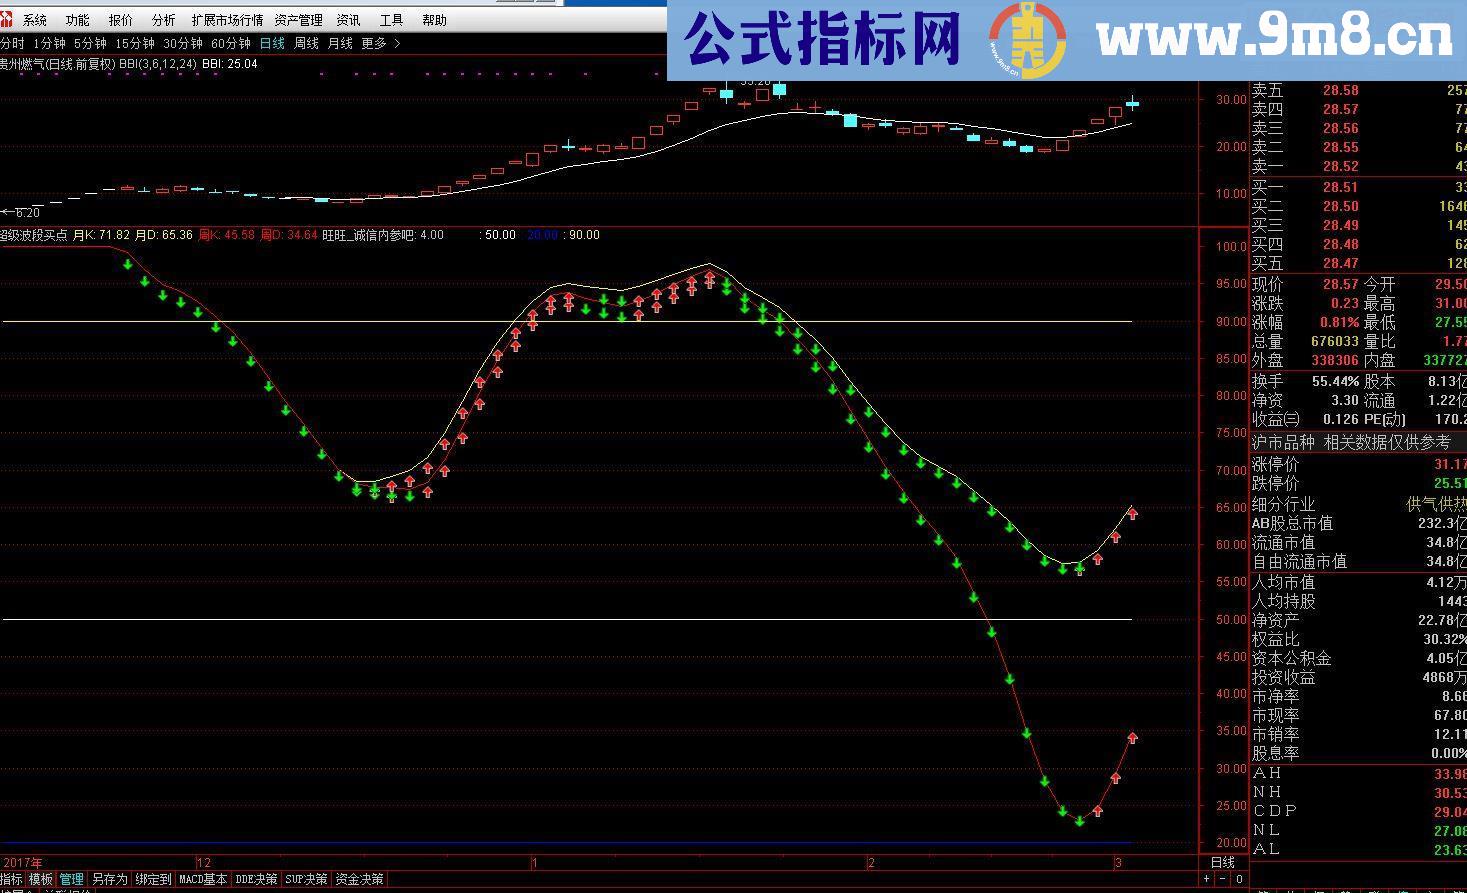Open the SUP决策 panel
Viewport: 1467px width, 893px height.
pyautogui.click(x=306, y=878)
